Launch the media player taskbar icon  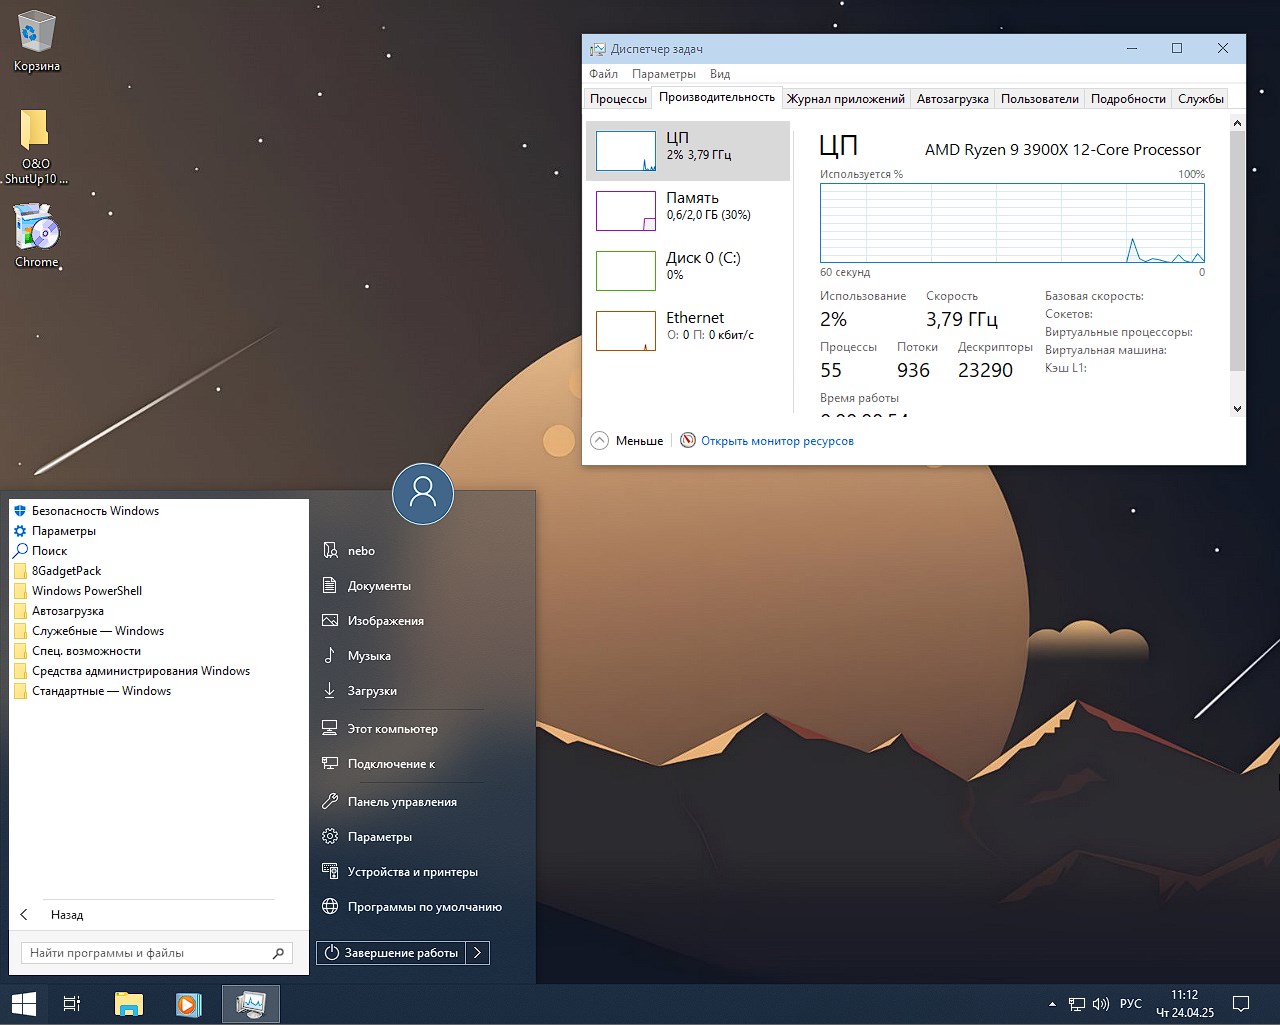point(188,1004)
